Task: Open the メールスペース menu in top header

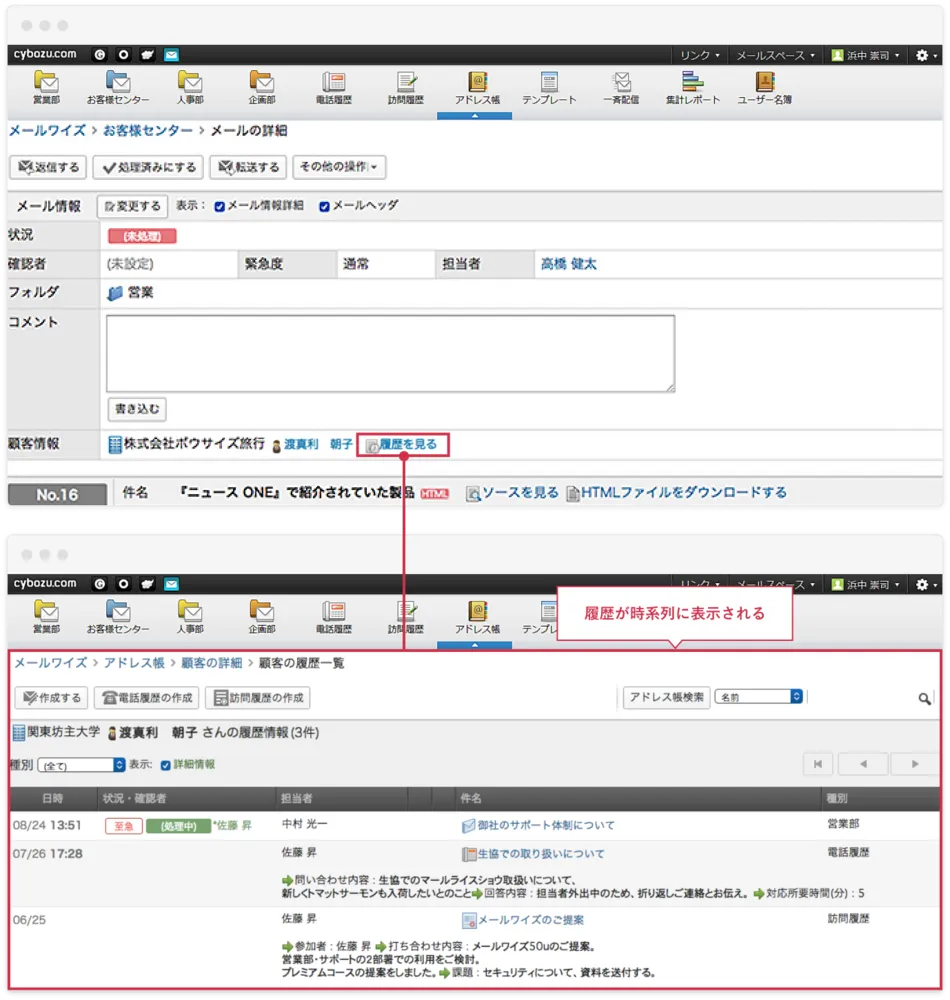Action: [775, 55]
